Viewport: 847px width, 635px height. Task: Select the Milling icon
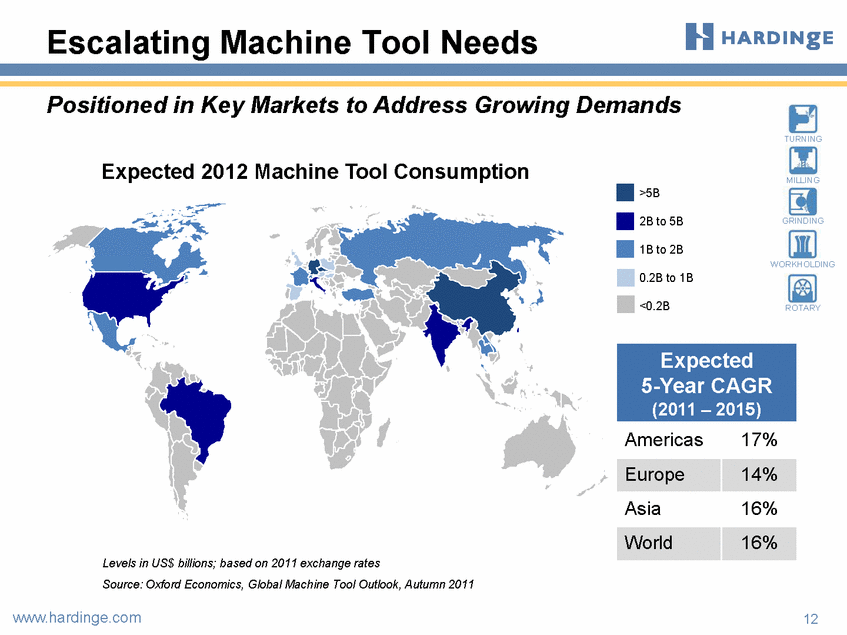click(x=803, y=160)
